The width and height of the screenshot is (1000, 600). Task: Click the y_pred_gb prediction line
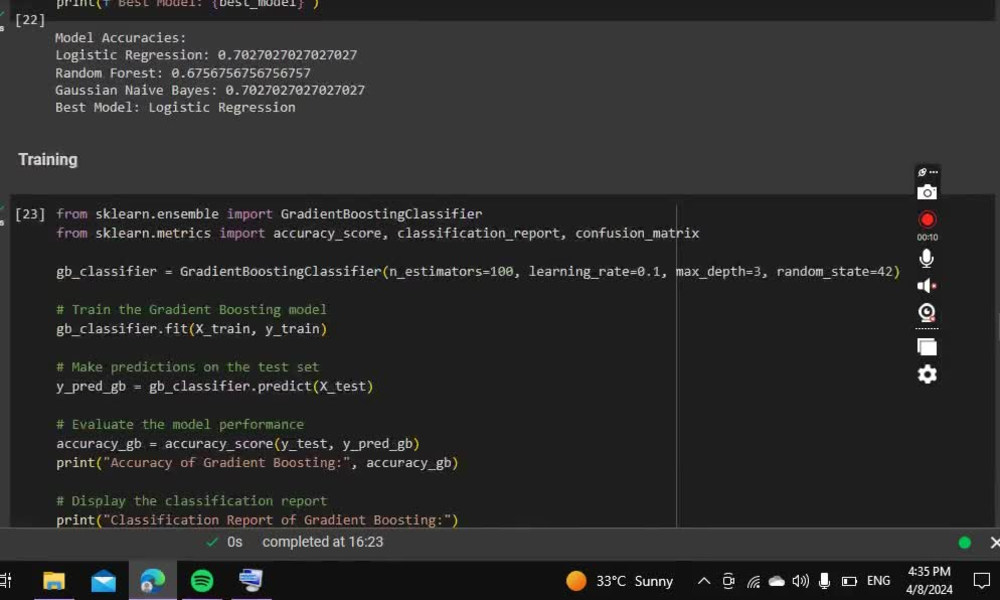[x=214, y=386]
